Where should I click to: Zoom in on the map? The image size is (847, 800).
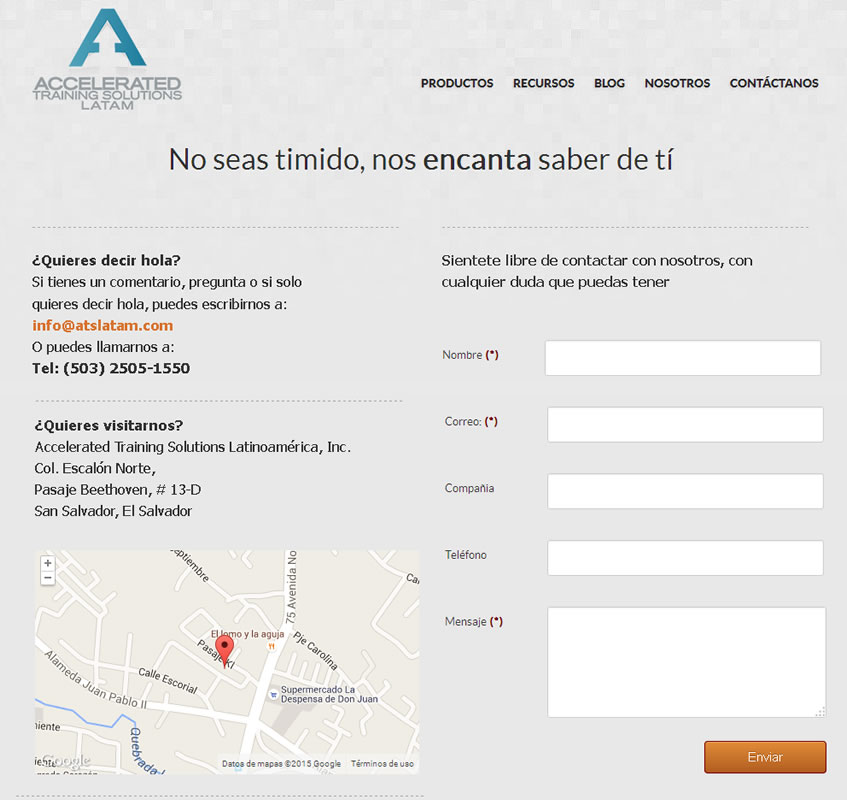coord(47,564)
